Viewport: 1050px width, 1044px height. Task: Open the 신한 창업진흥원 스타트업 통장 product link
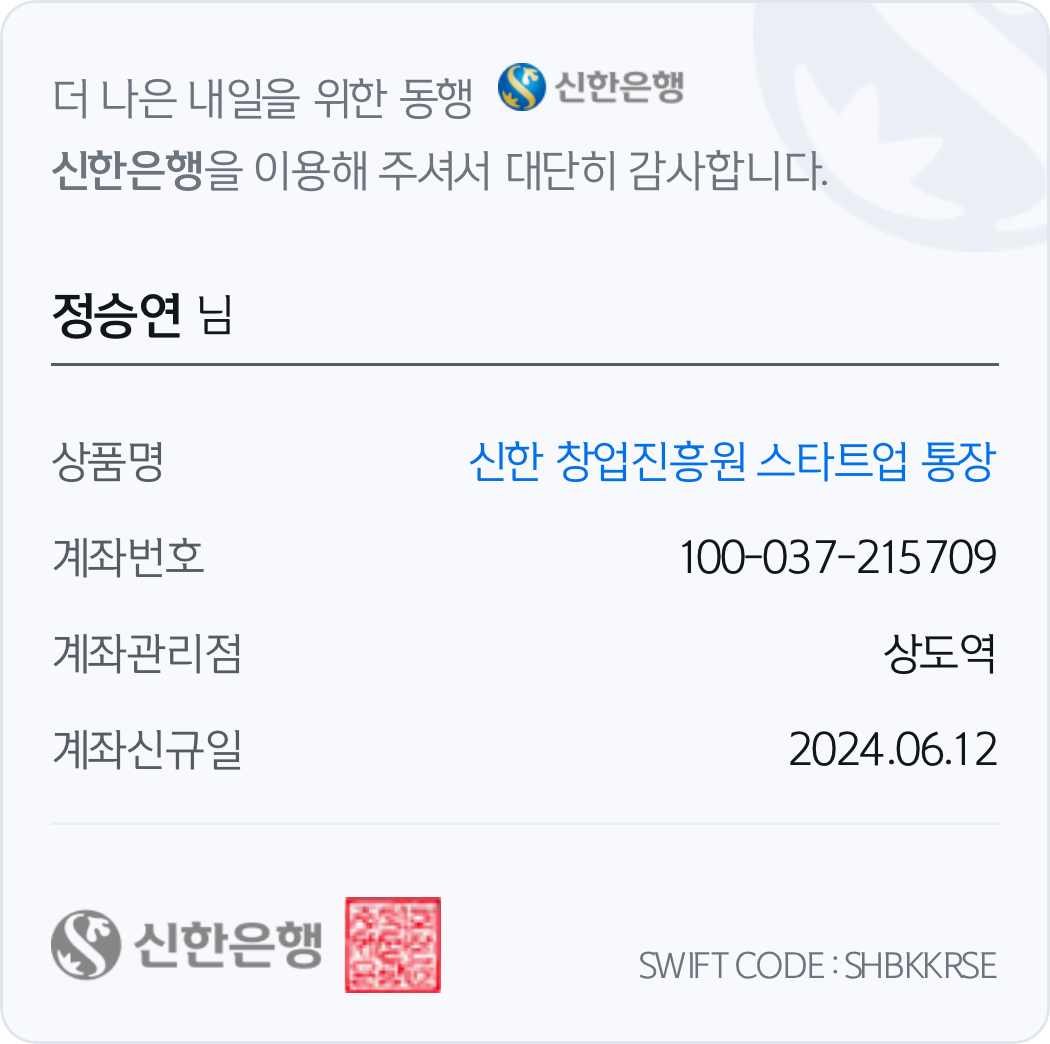coord(733,461)
